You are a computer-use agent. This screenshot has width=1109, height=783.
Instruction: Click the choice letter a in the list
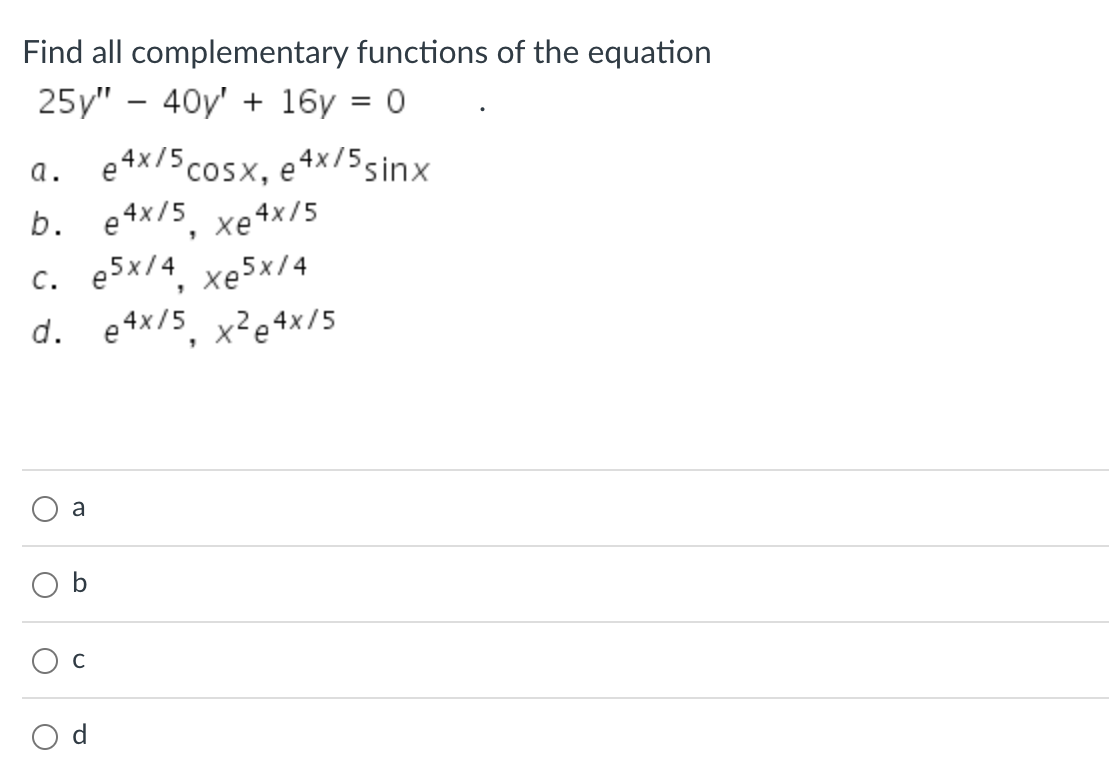click(x=39, y=168)
